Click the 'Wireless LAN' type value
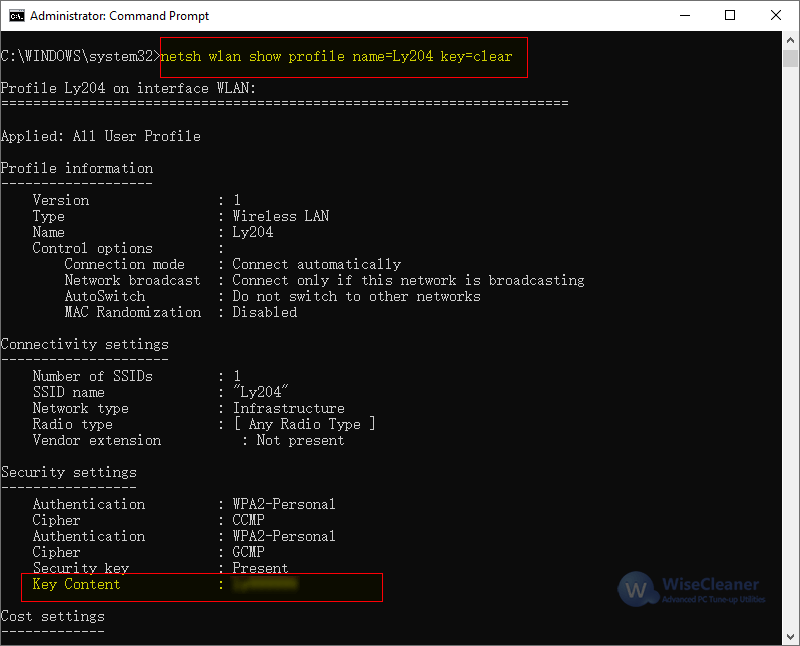Screen dimensions: 800x646 (x=281, y=216)
